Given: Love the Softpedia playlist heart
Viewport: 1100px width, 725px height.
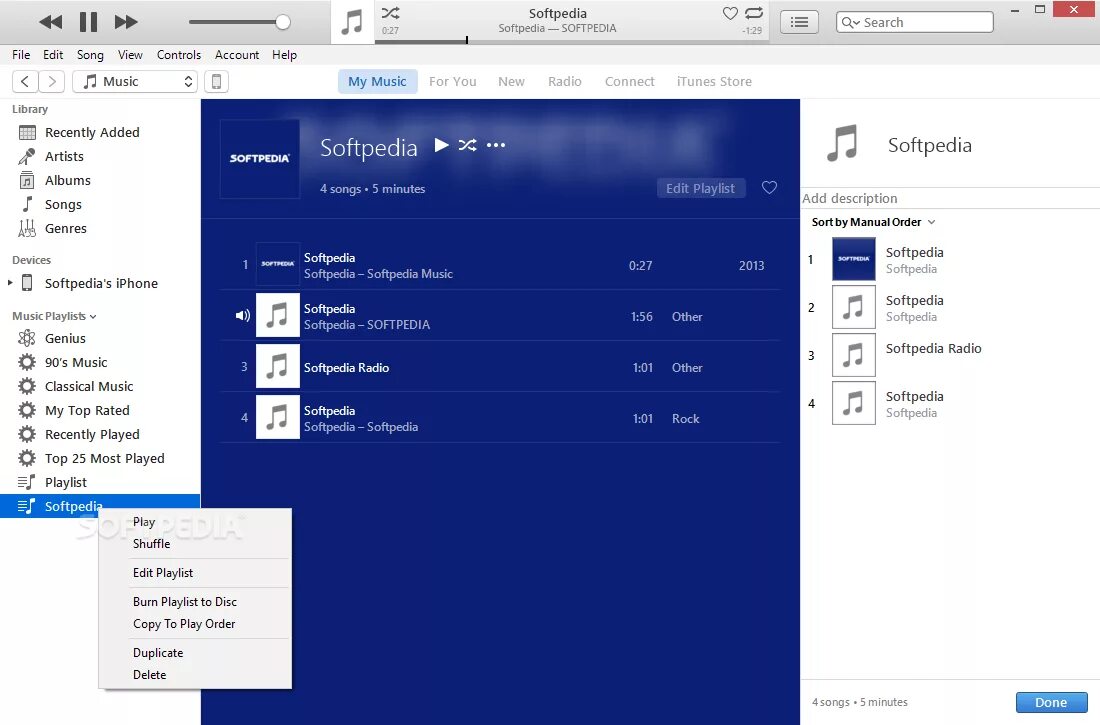Looking at the screenshot, I should 770,187.
